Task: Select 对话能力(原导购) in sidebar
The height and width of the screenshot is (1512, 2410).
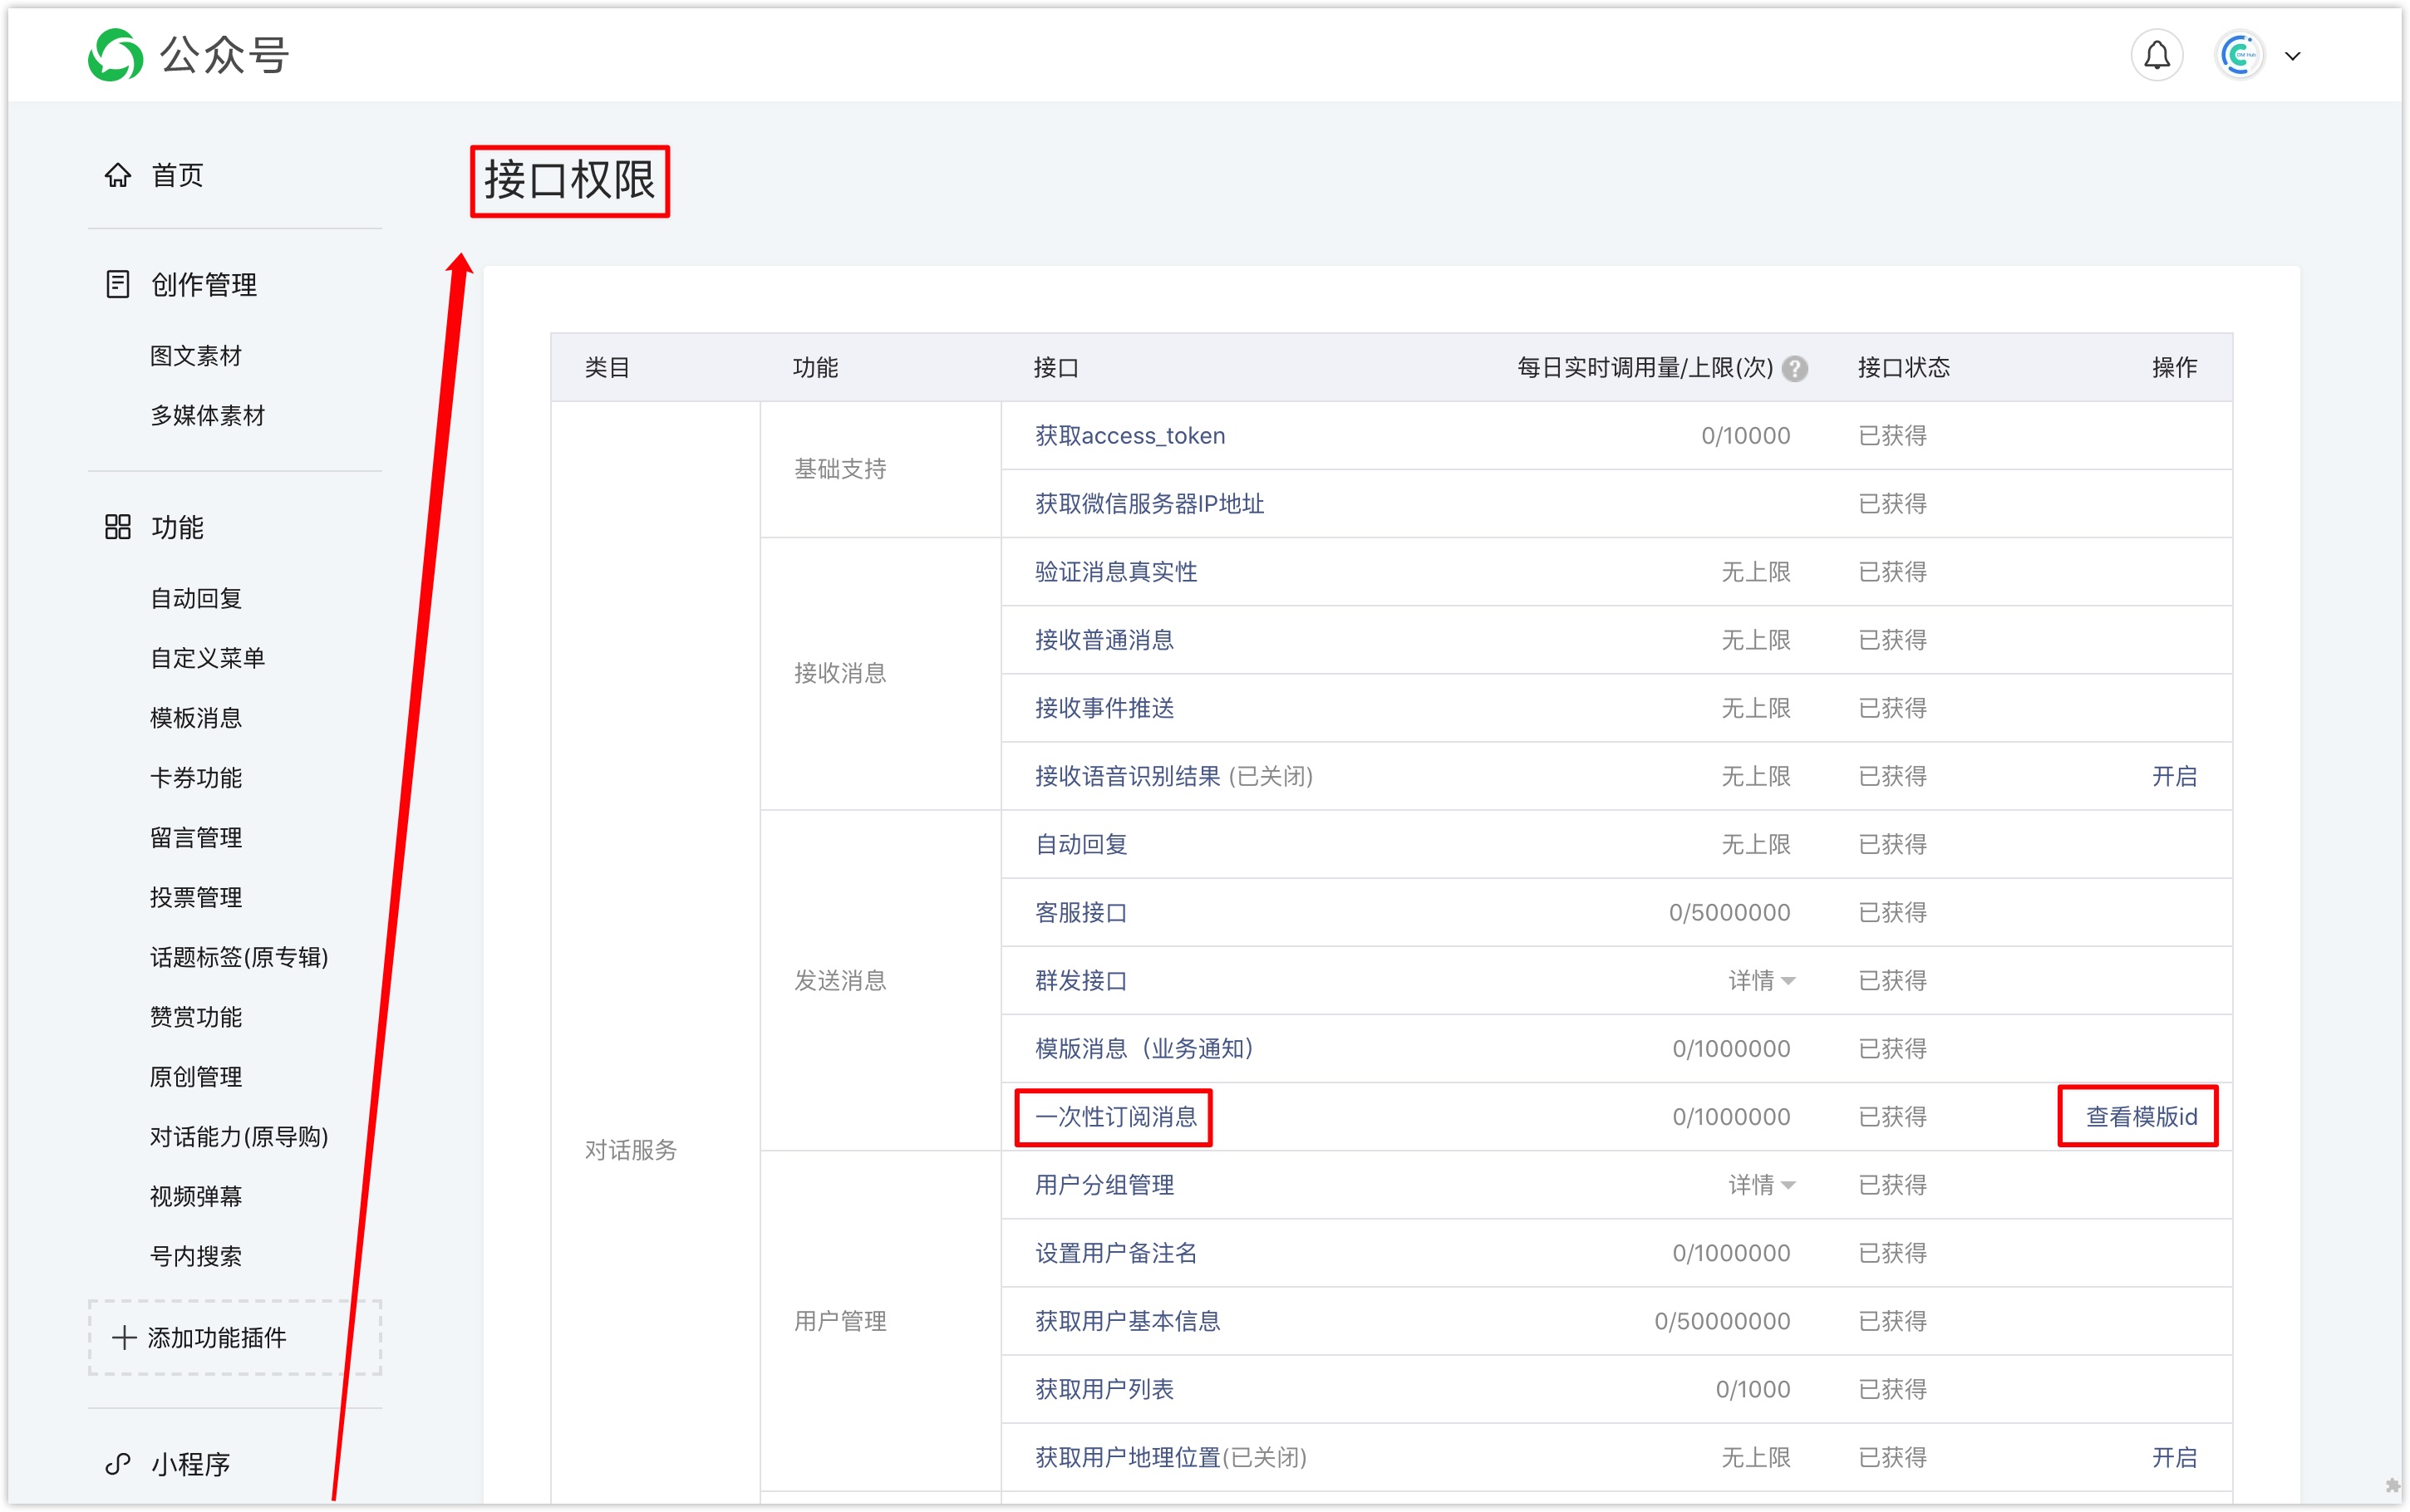Action: pos(239,1137)
